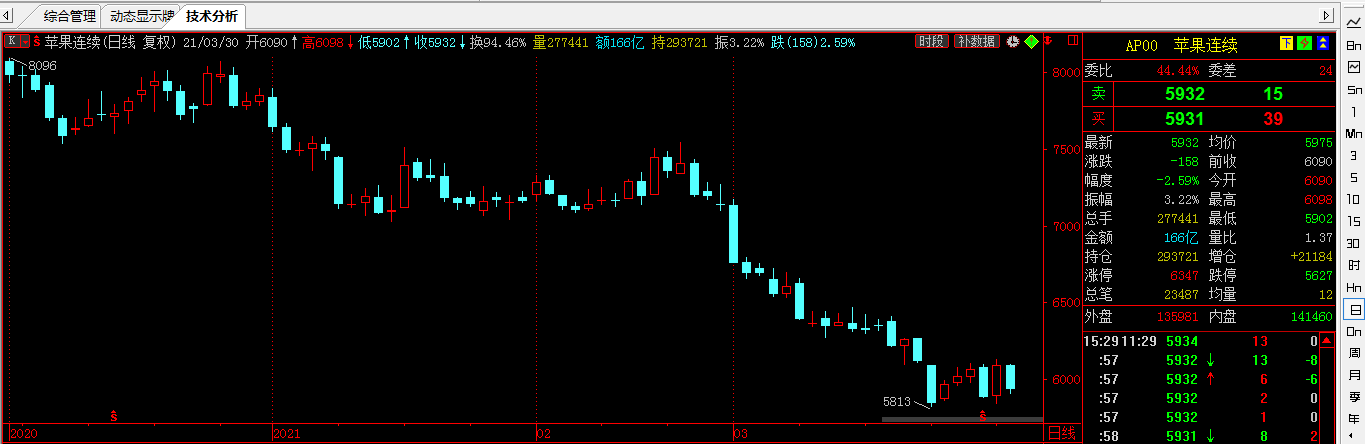Click the 买 buy label
Image resolution: width=1365 pixels, height=444 pixels.
pos(1098,119)
